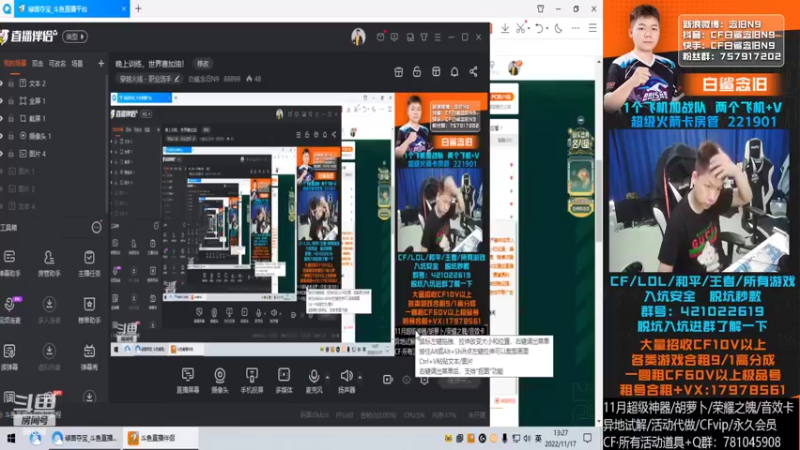This screenshot has width=800, height=450.
Task: Switch to the 场景 tab
Action: tap(77, 64)
